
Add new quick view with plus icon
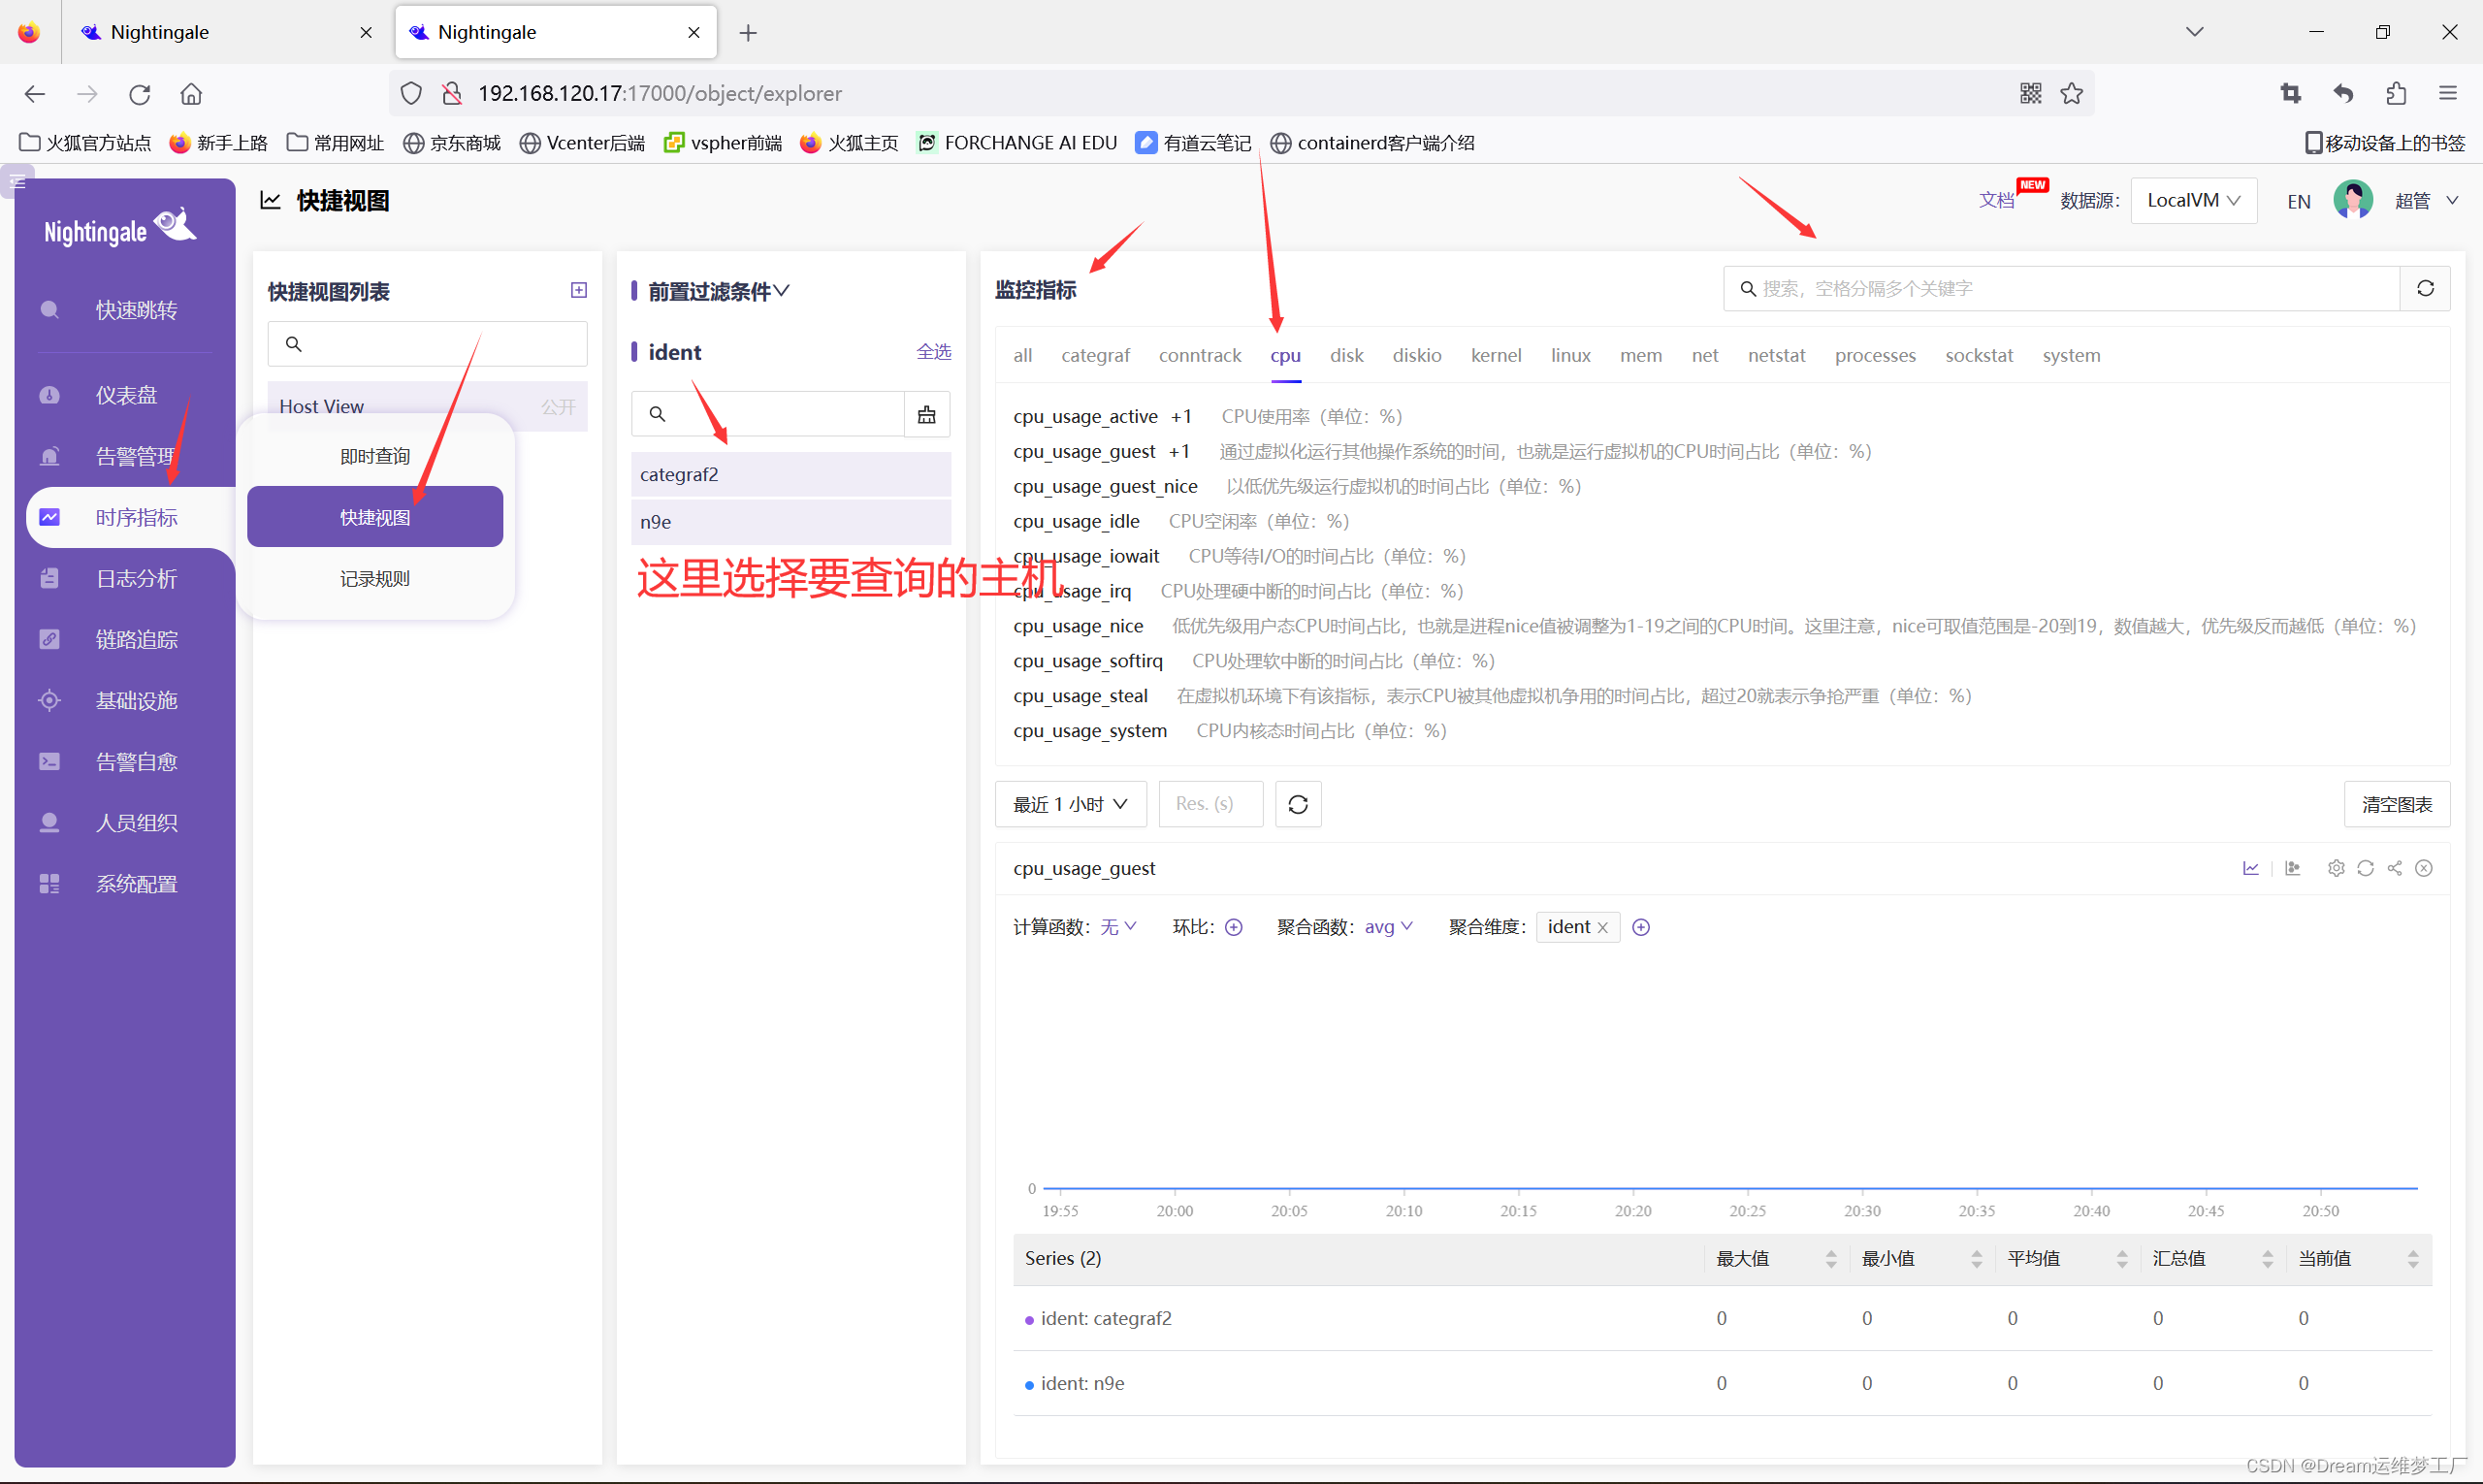(578, 290)
